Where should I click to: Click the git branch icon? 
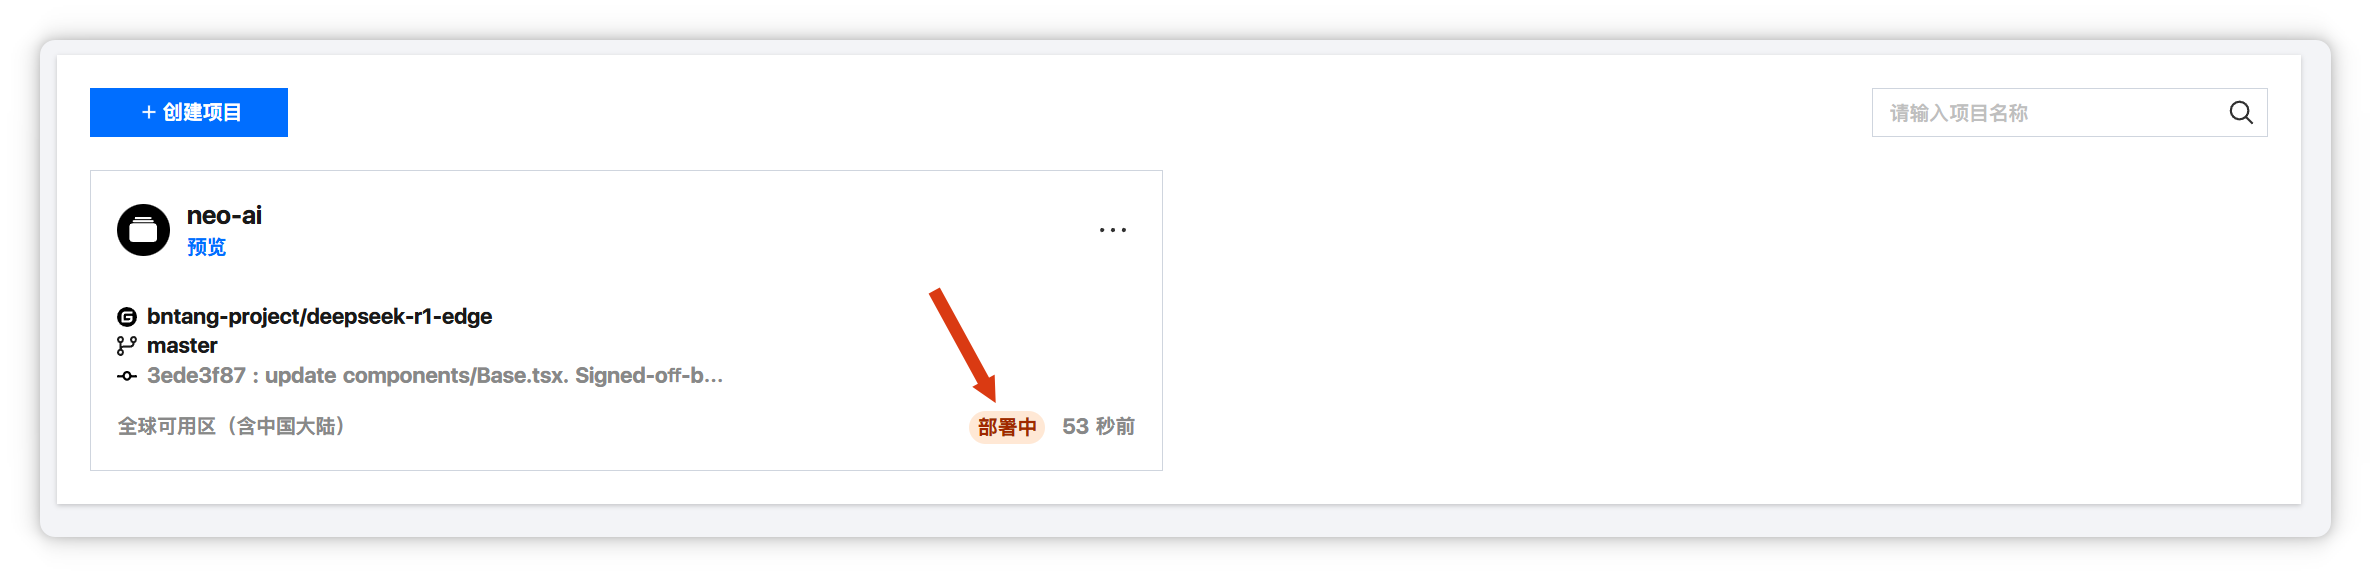tap(127, 346)
